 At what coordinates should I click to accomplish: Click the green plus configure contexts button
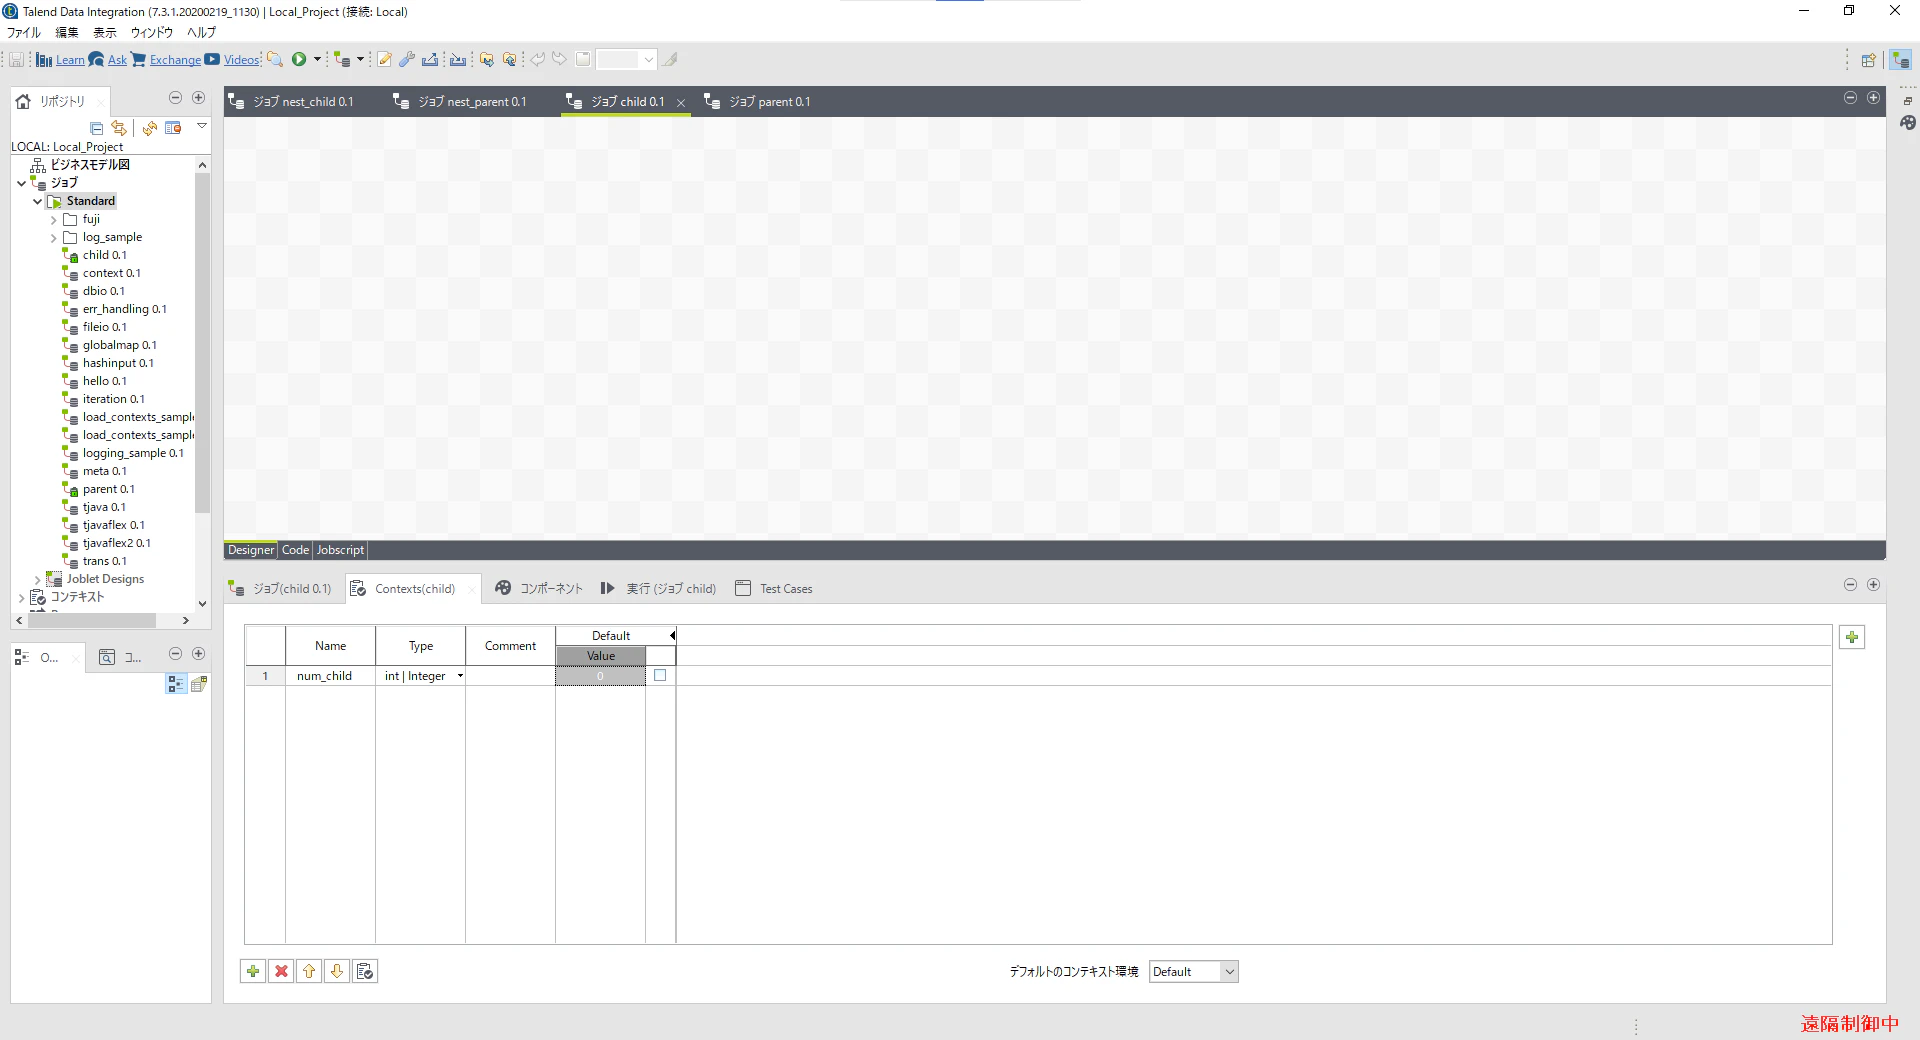tap(1852, 637)
